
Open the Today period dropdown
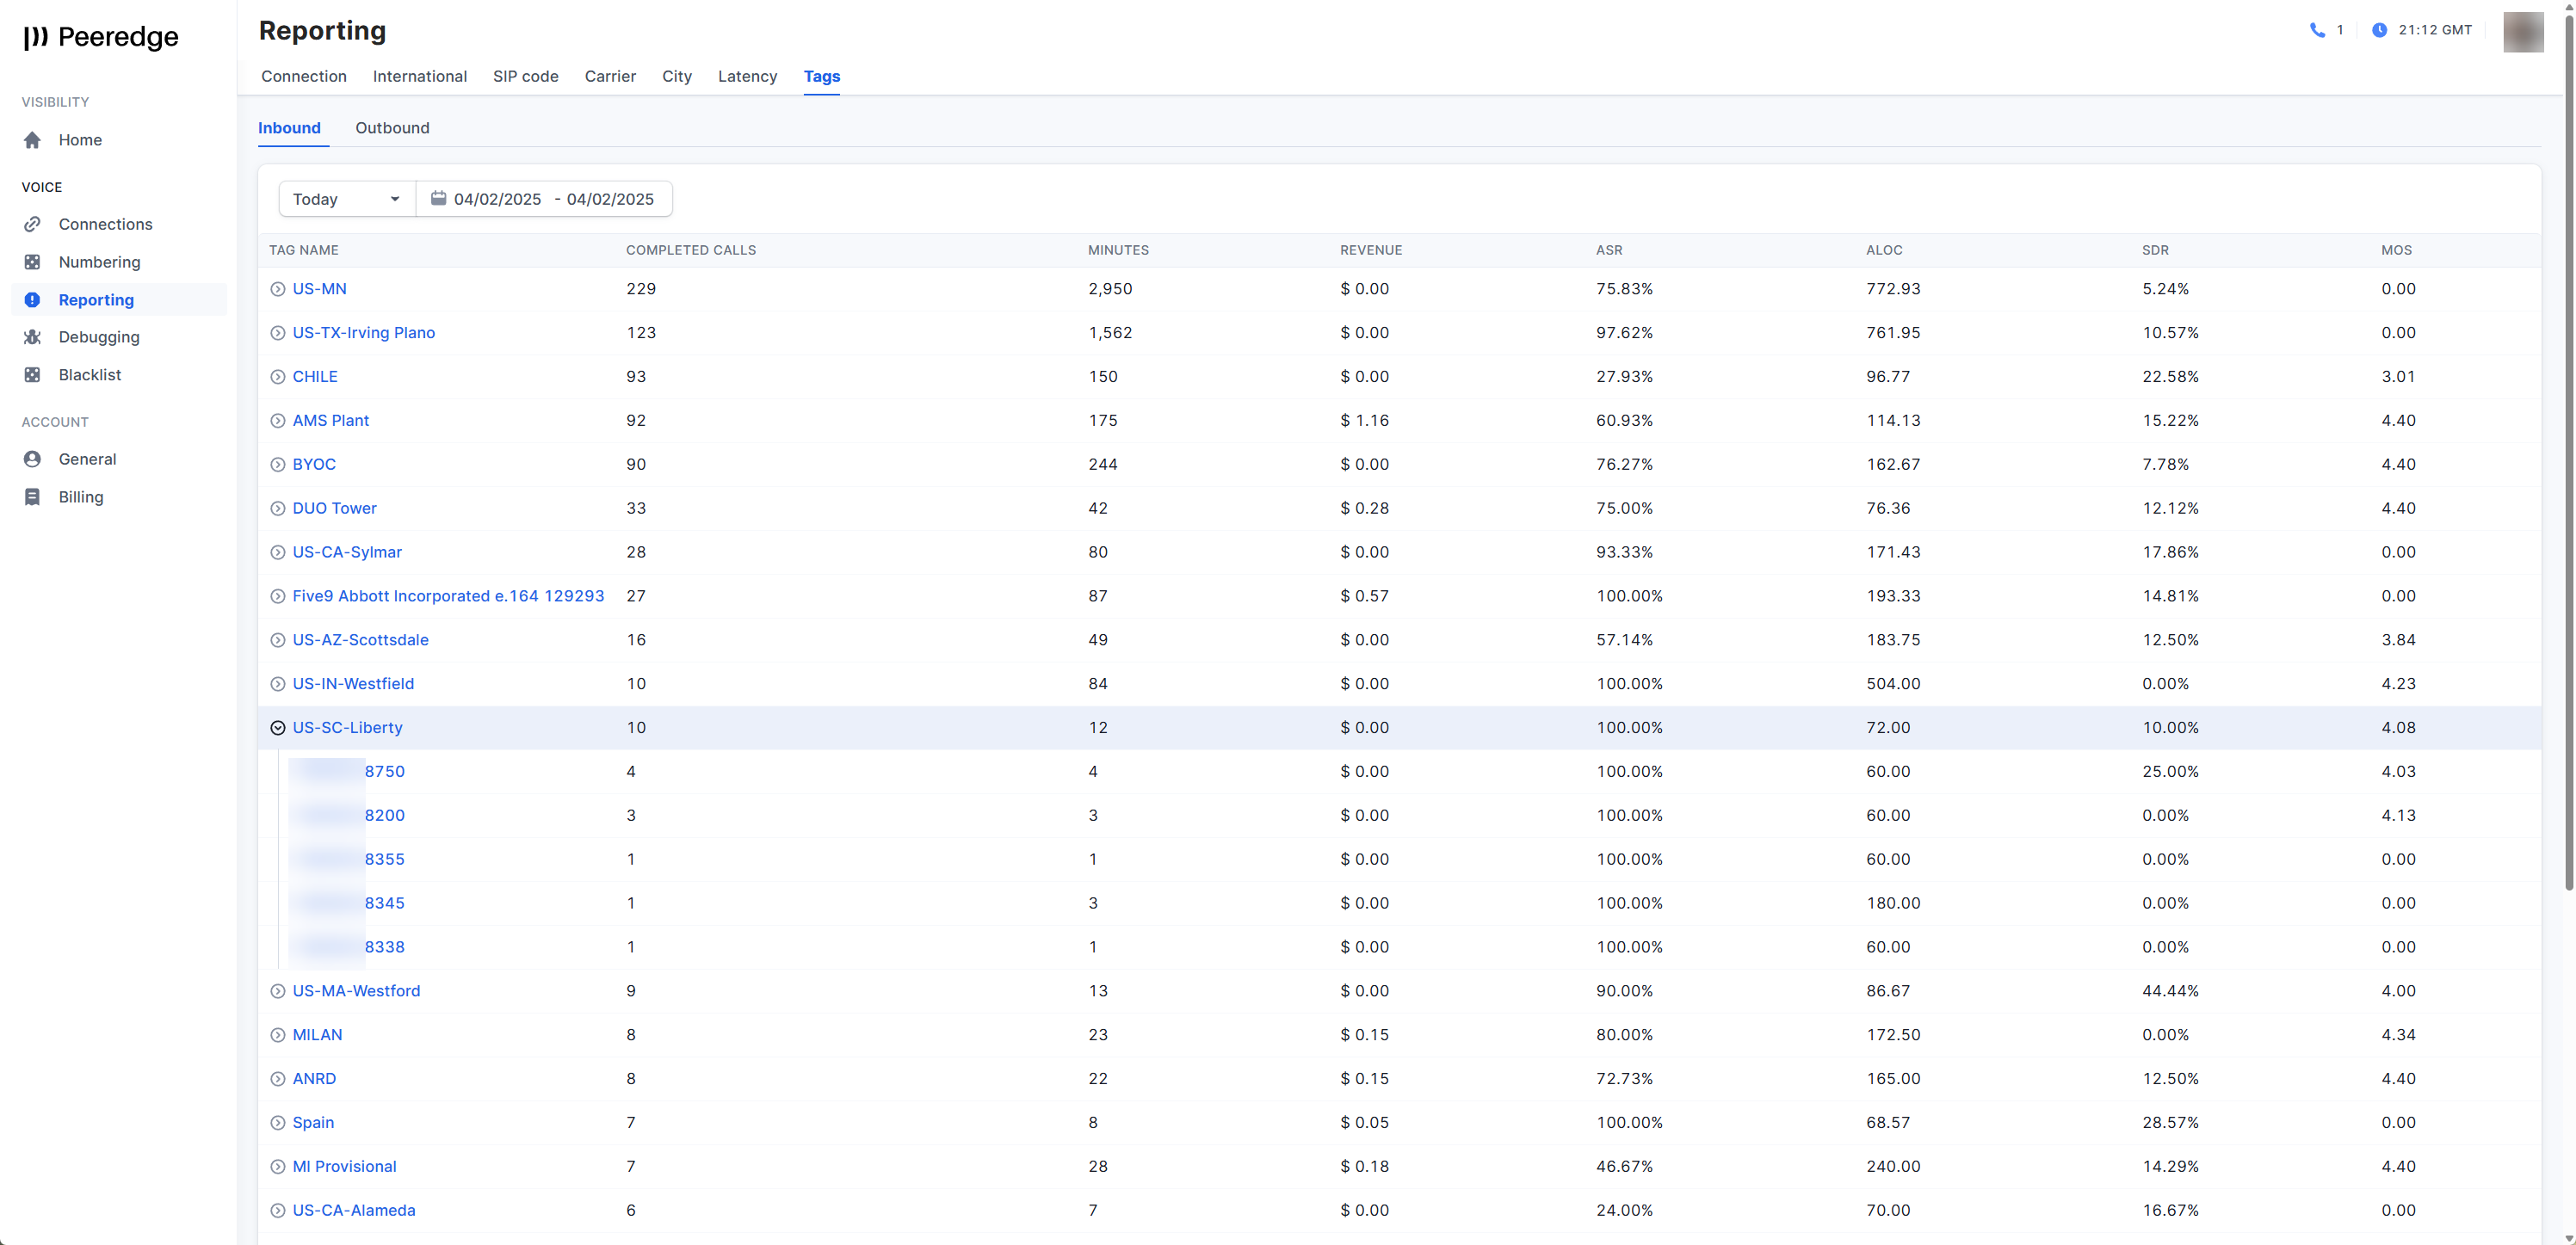[346, 199]
